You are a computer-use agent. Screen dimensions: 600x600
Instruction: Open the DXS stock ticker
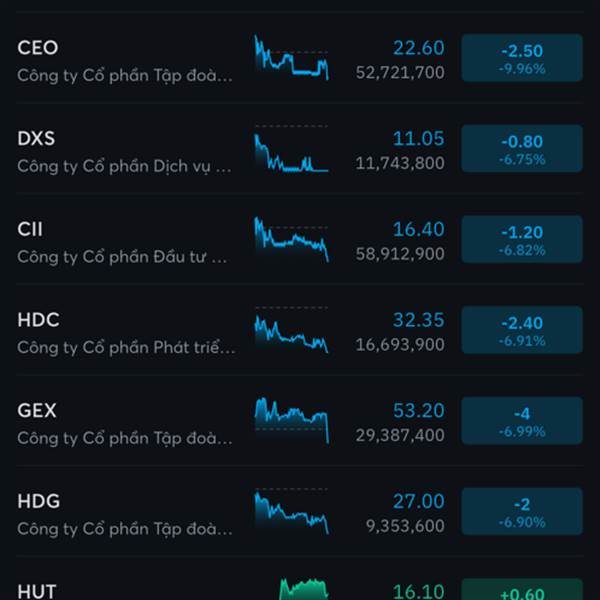click(36, 139)
